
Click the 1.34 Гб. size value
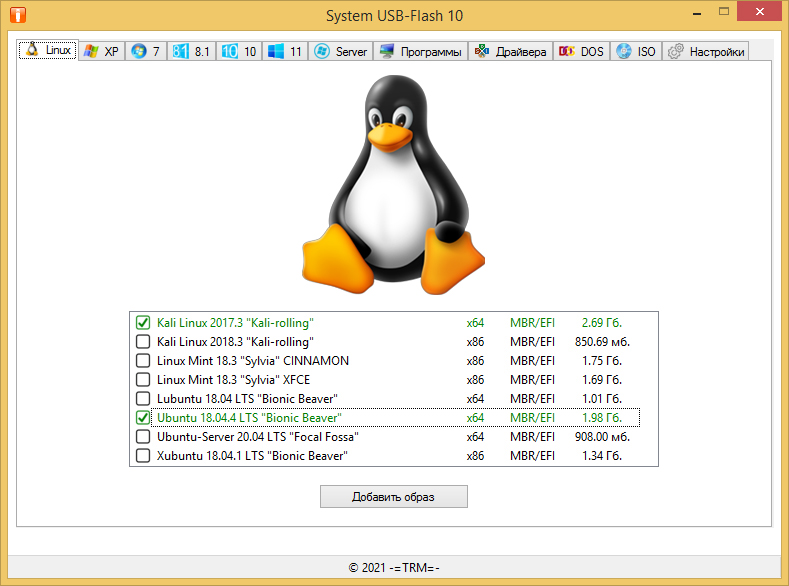point(602,456)
